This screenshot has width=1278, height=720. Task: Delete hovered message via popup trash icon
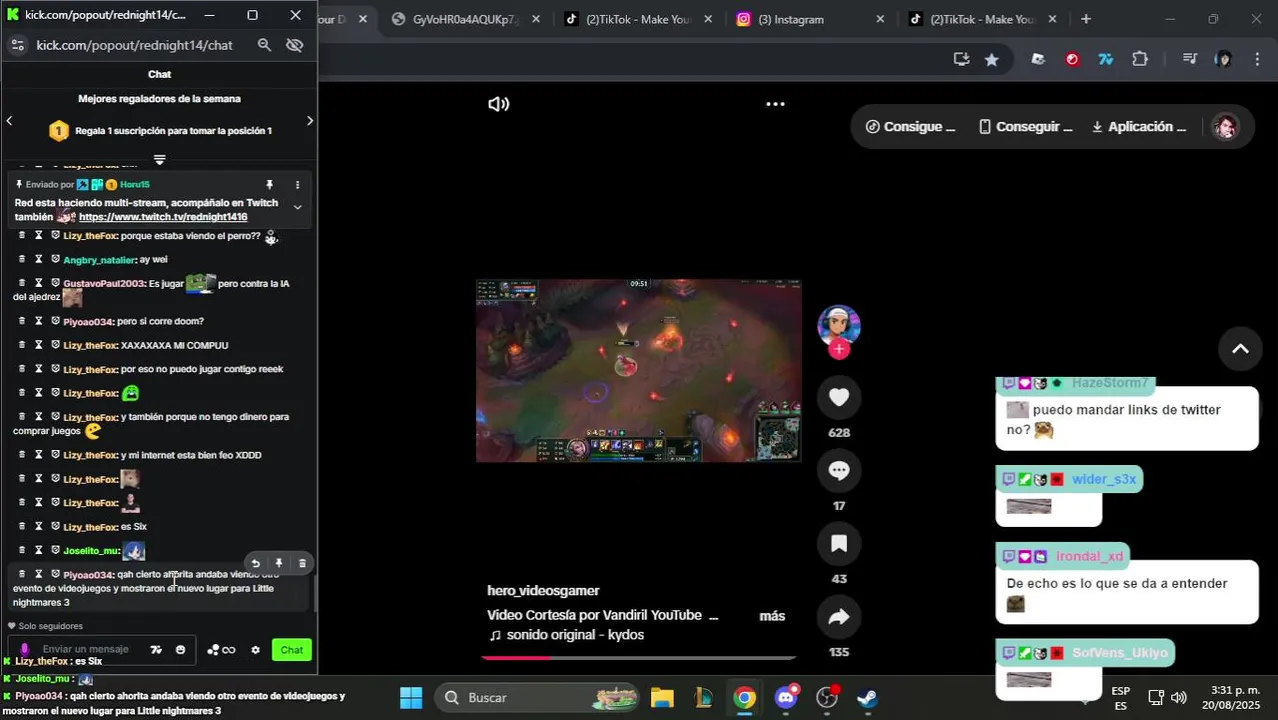coord(302,564)
